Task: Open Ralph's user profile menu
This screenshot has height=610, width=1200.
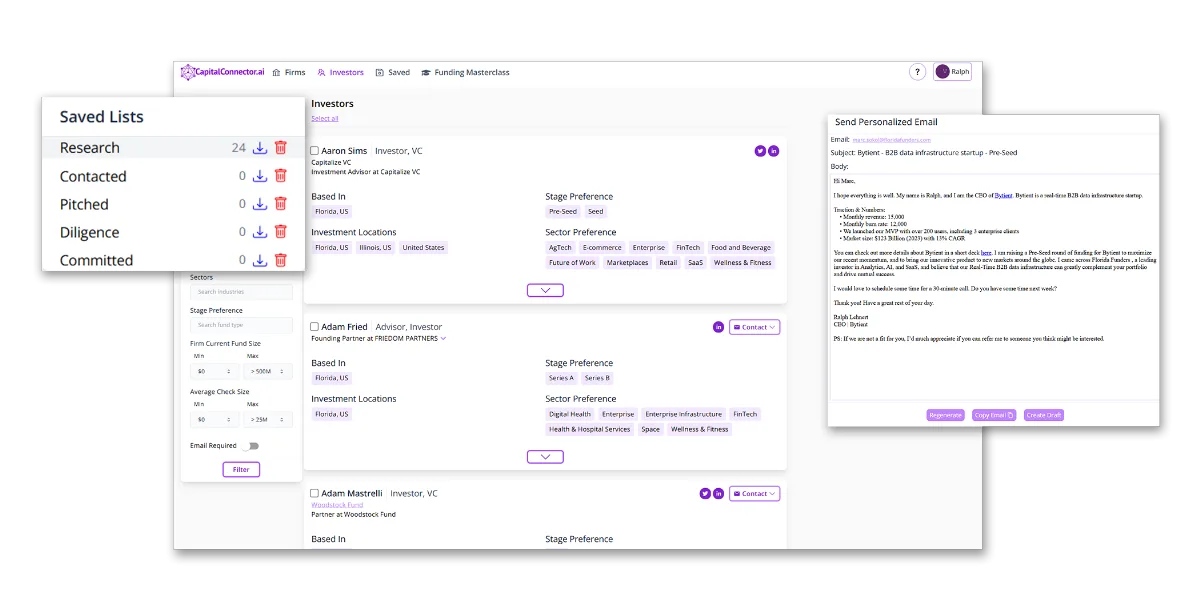Action: click(952, 72)
